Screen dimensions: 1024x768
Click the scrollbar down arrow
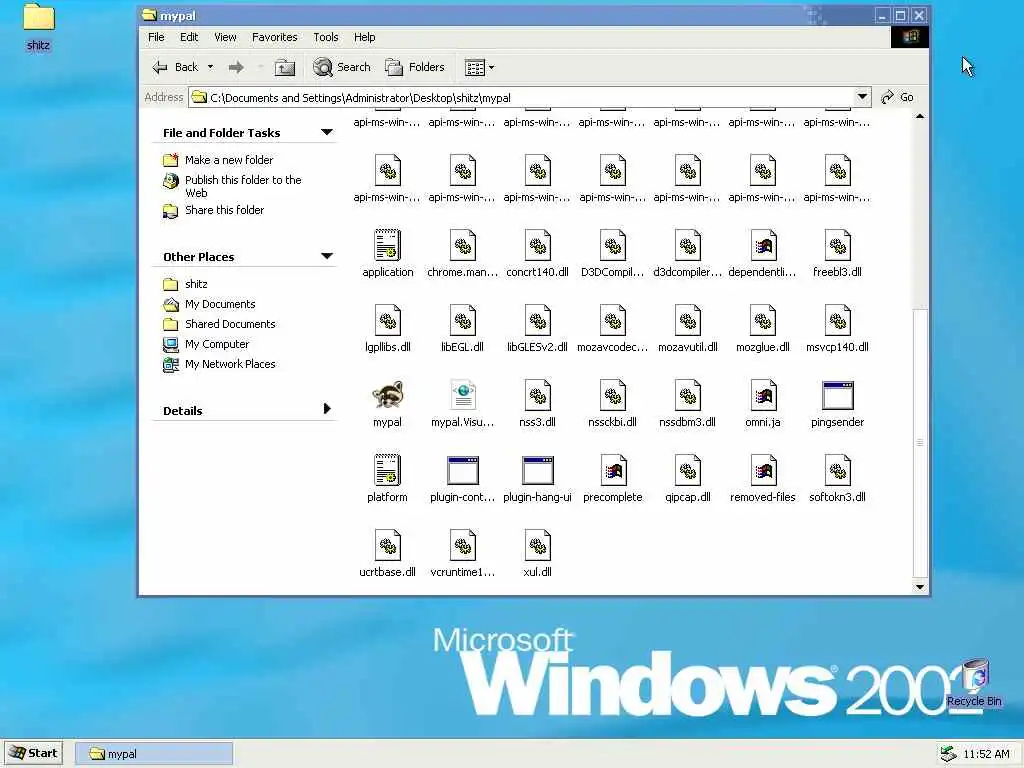[x=920, y=586]
